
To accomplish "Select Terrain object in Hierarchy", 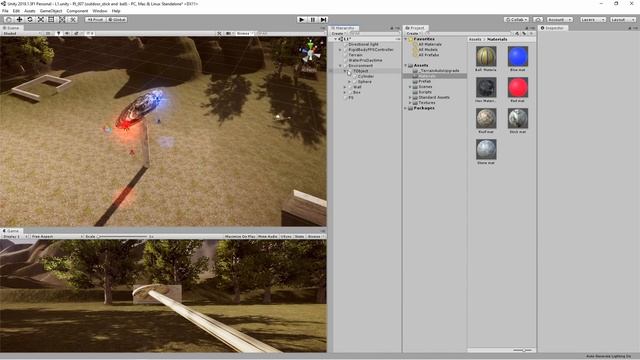I will click(355, 55).
